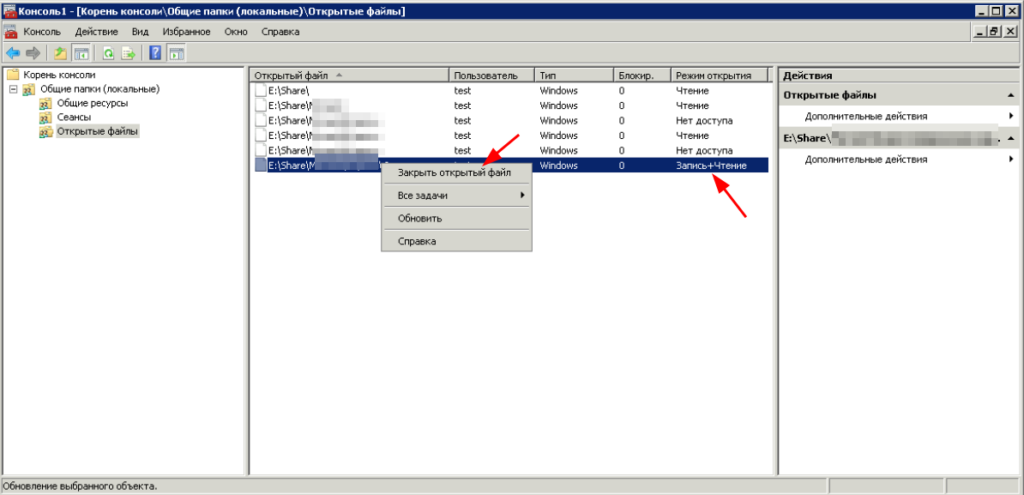
Task: Click the console icon in title bar
Action: pos(9,11)
